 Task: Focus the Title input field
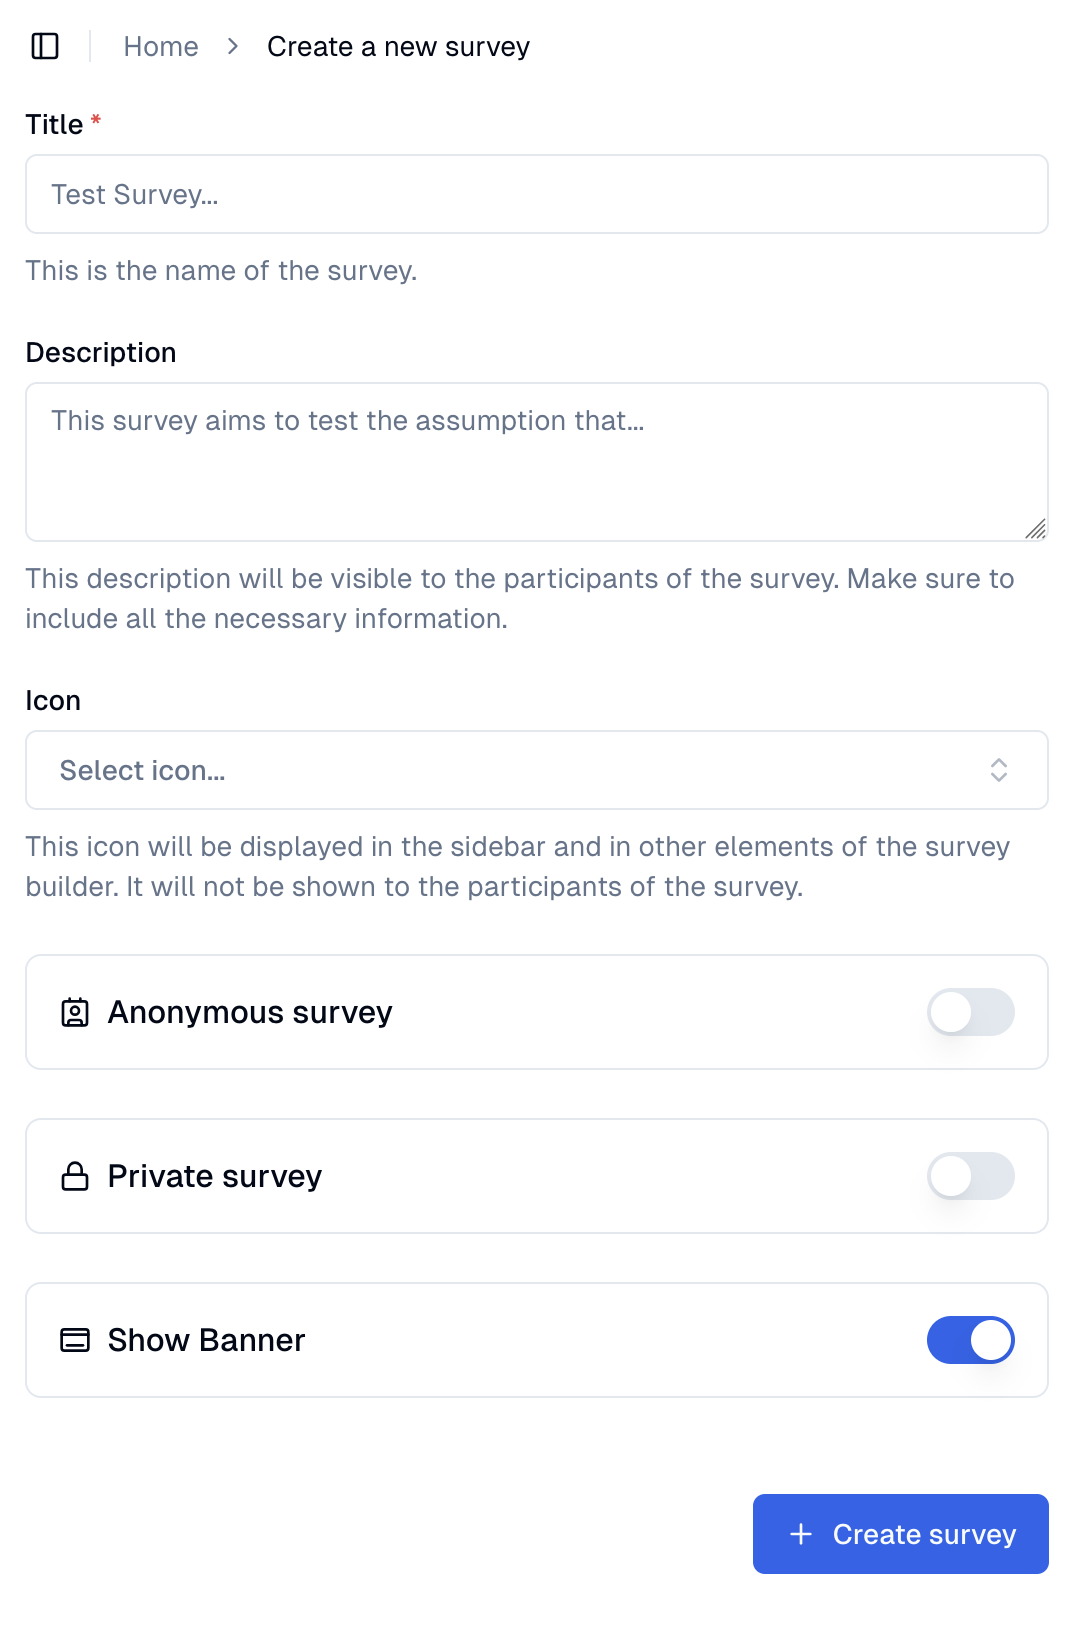tap(536, 194)
